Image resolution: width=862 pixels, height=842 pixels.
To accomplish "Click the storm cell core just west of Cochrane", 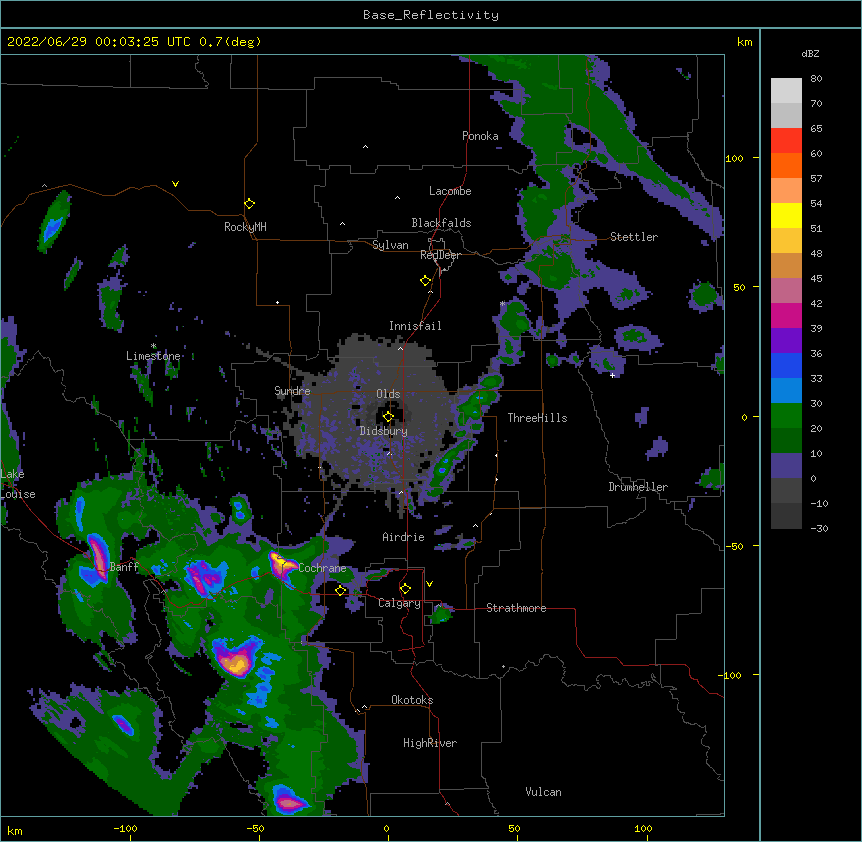I will click(282, 565).
